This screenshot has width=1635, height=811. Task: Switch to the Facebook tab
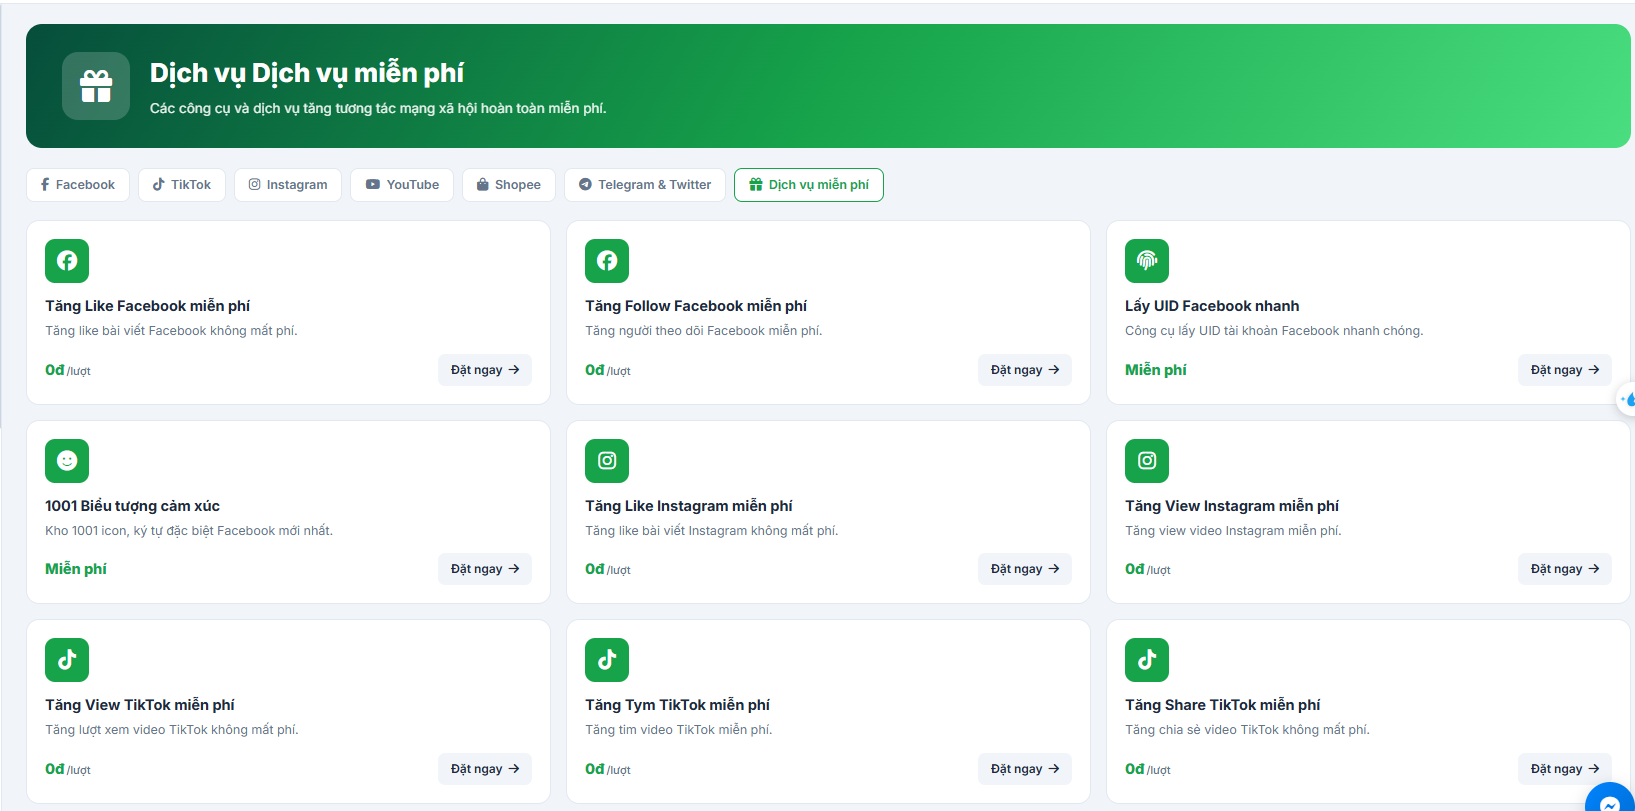(x=78, y=185)
